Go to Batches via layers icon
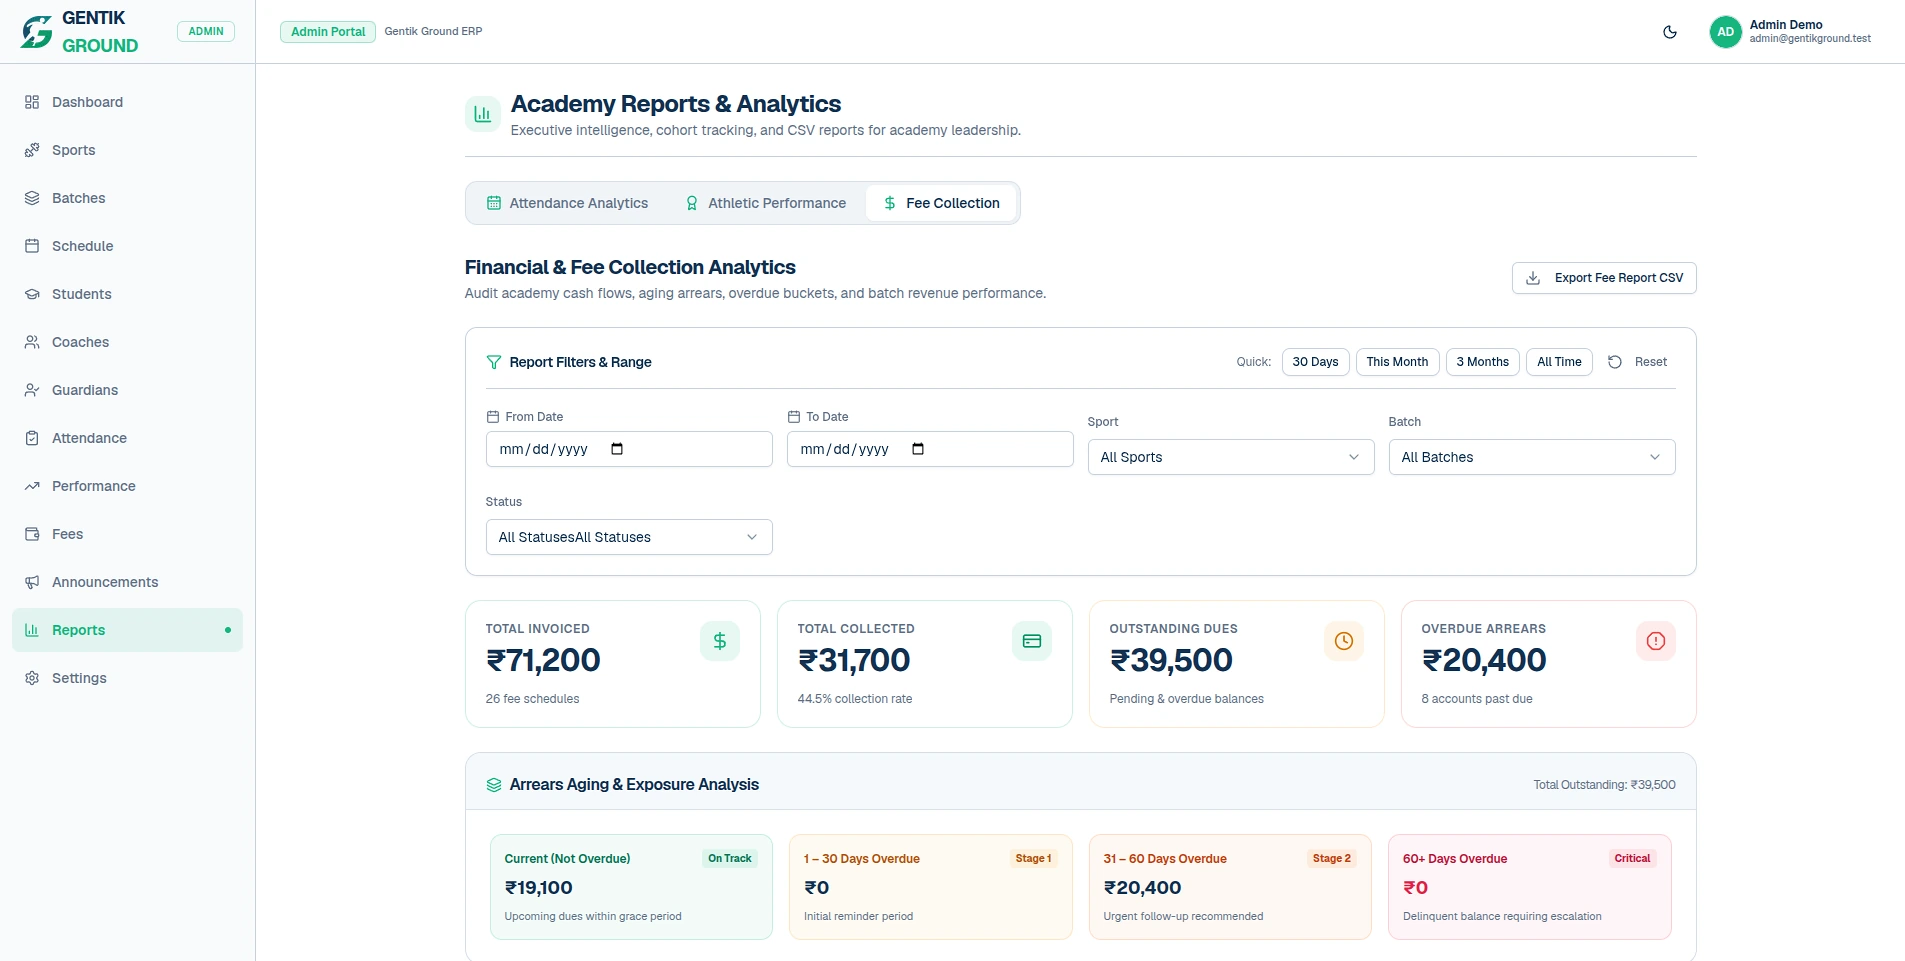 click(x=32, y=198)
